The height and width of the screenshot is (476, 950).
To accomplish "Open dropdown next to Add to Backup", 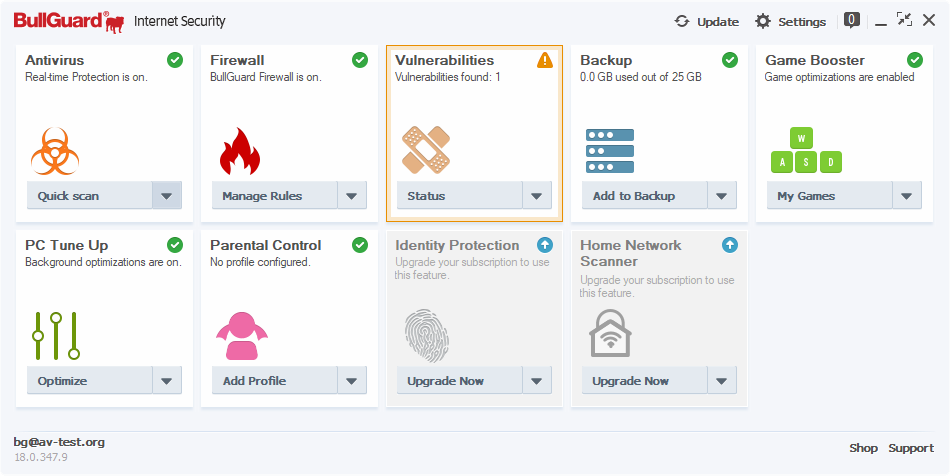I will pyautogui.click(x=722, y=196).
